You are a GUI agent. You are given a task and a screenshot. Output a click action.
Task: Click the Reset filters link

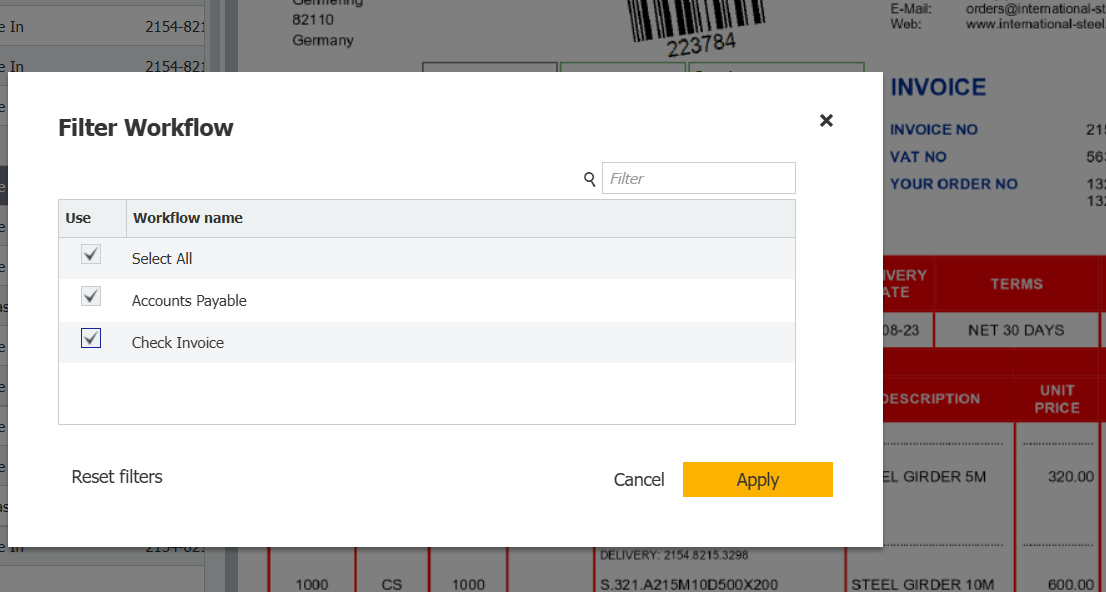tap(118, 477)
